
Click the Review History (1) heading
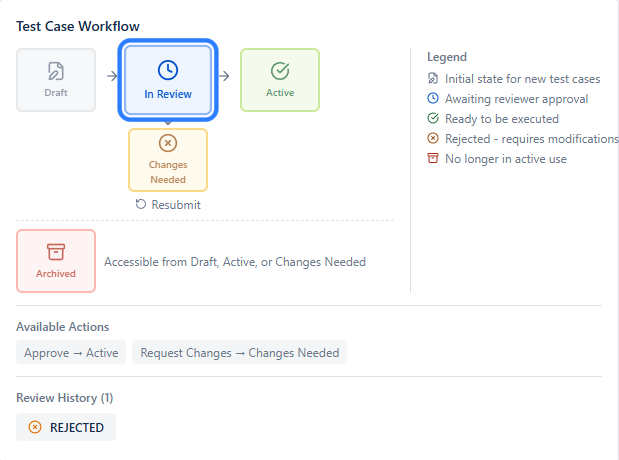tap(64, 398)
